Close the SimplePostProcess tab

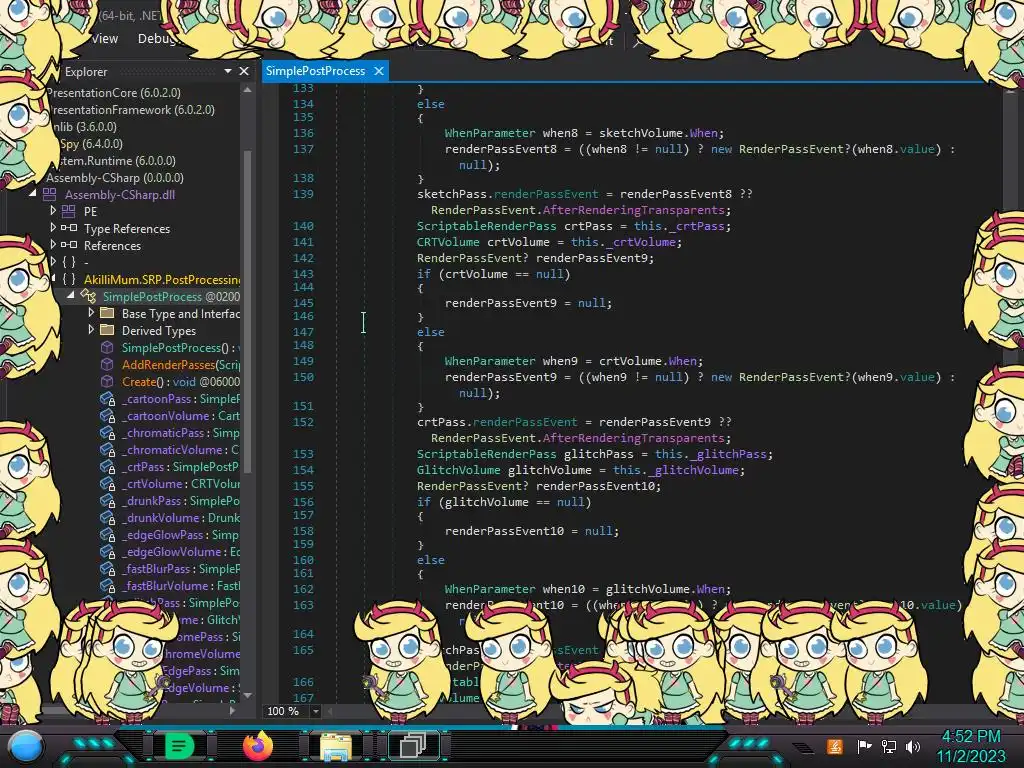379,71
